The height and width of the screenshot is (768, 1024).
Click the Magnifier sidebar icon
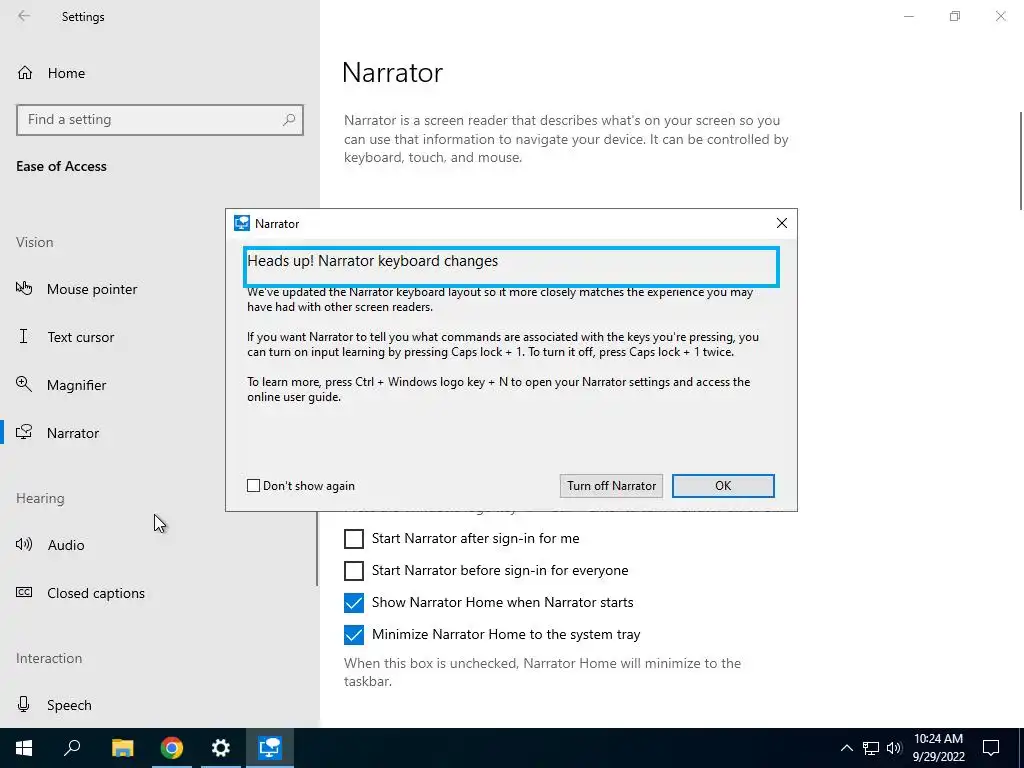tap(24, 384)
